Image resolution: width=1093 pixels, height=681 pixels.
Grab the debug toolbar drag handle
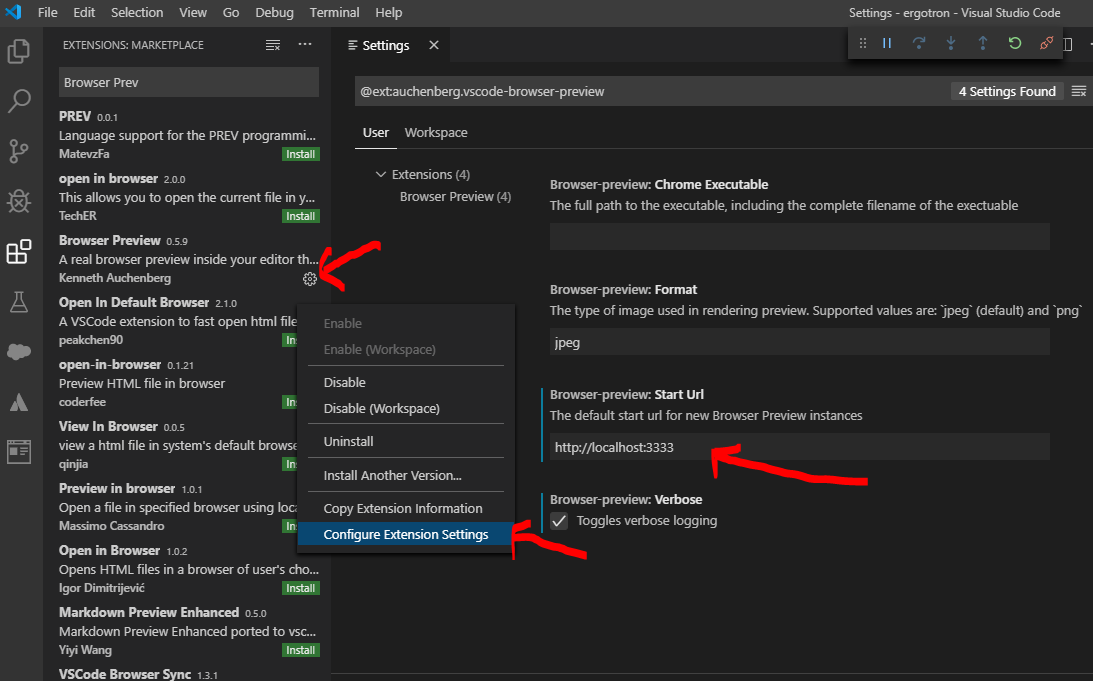[862, 43]
